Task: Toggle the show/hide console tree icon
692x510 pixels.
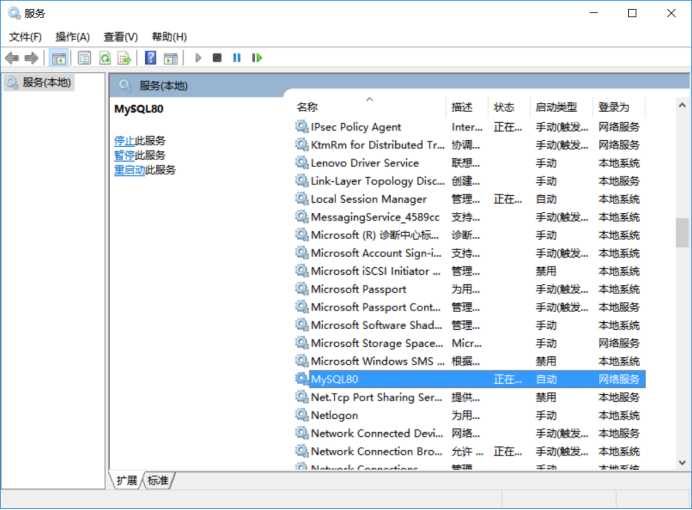Action: coord(59,58)
